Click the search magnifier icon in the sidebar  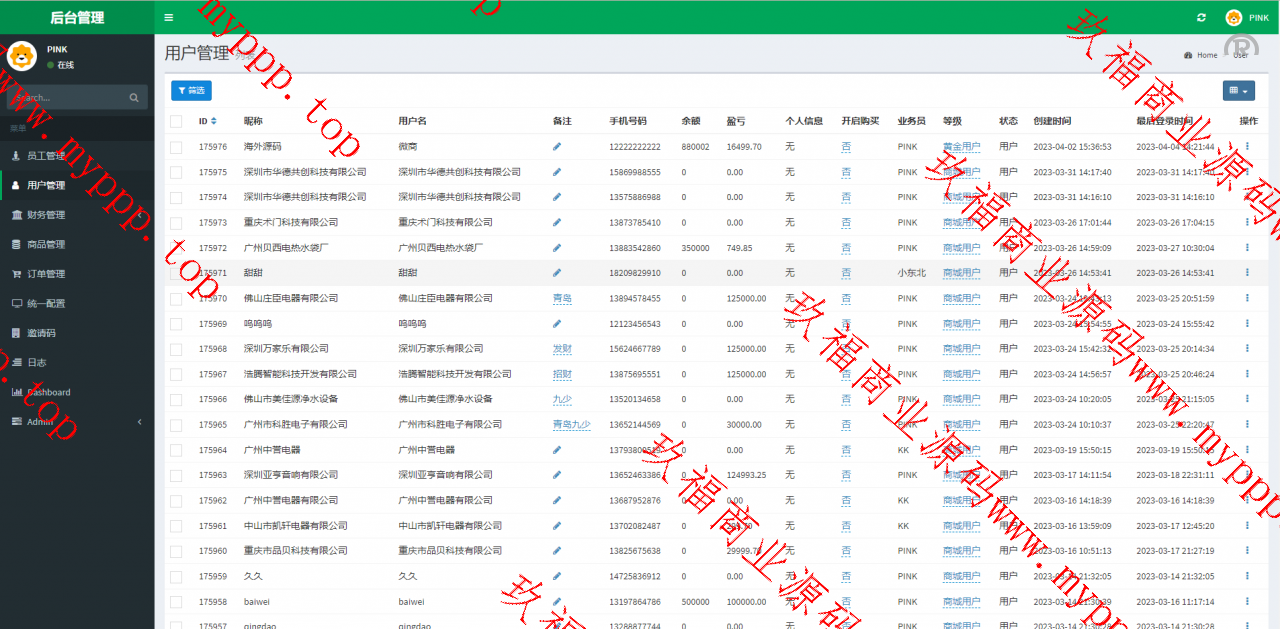point(134,98)
